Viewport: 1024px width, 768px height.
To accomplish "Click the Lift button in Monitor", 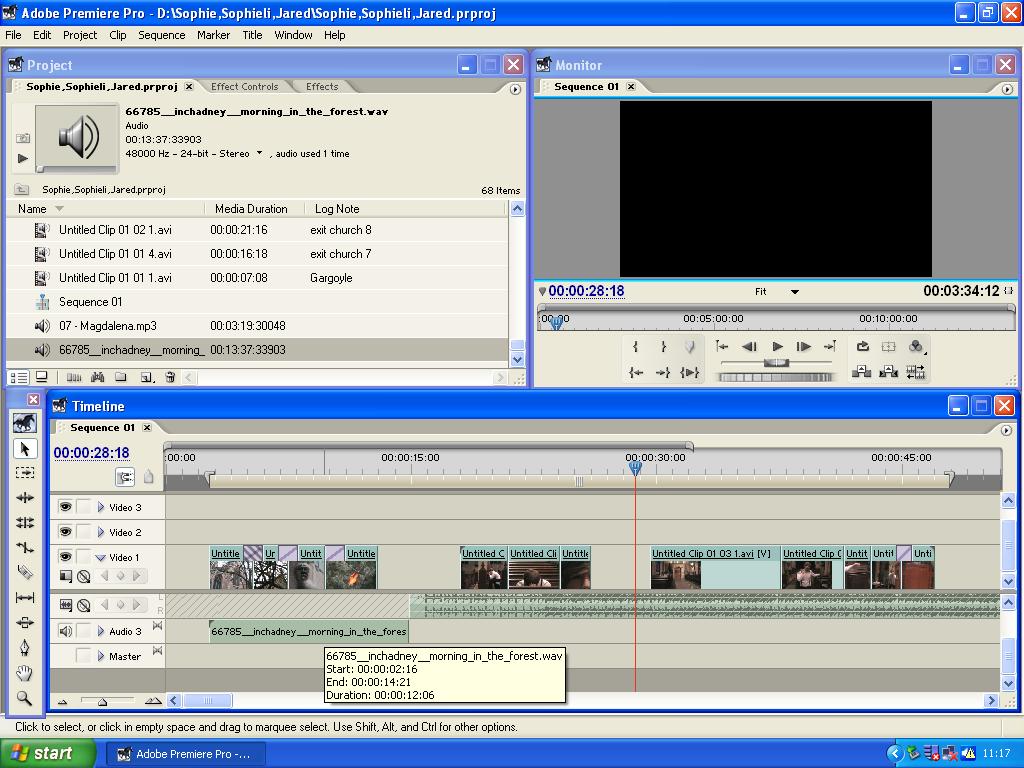I will (861, 372).
